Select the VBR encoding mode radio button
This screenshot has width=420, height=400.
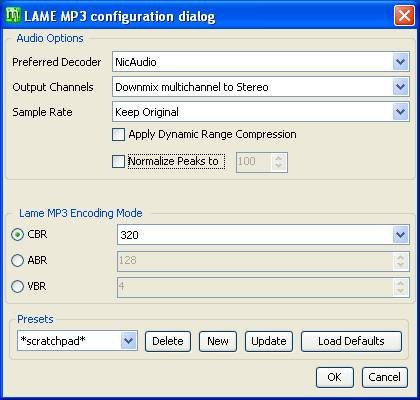(x=17, y=286)
